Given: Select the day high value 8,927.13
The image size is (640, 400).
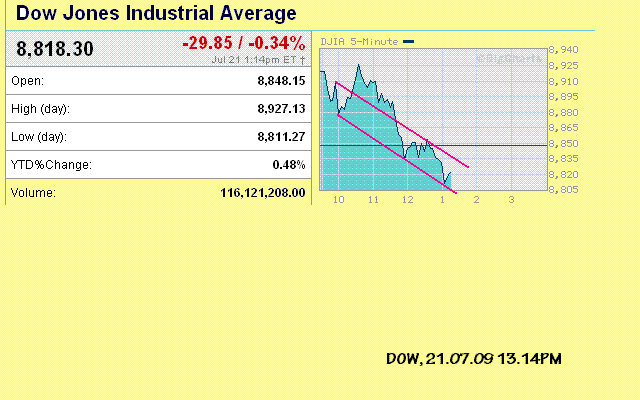Looking at the screenshot, I should 281,109.
